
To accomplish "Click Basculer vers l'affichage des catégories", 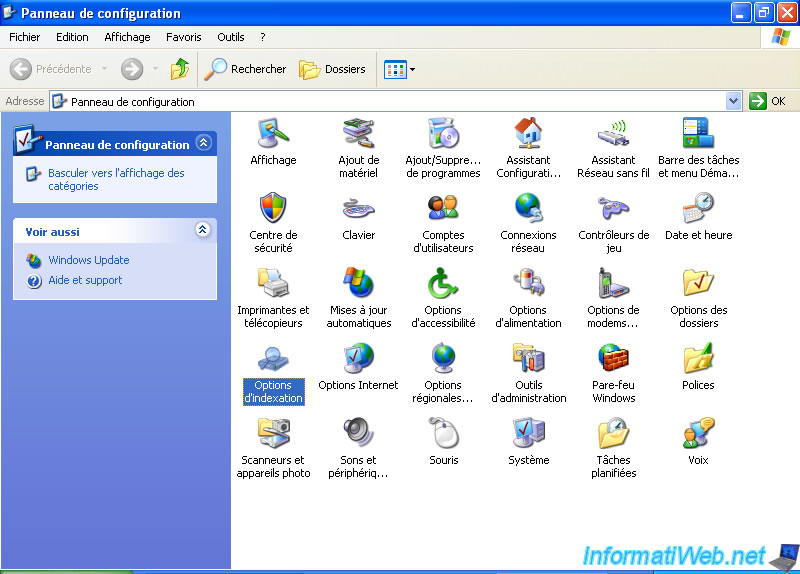I will (116, 180).
